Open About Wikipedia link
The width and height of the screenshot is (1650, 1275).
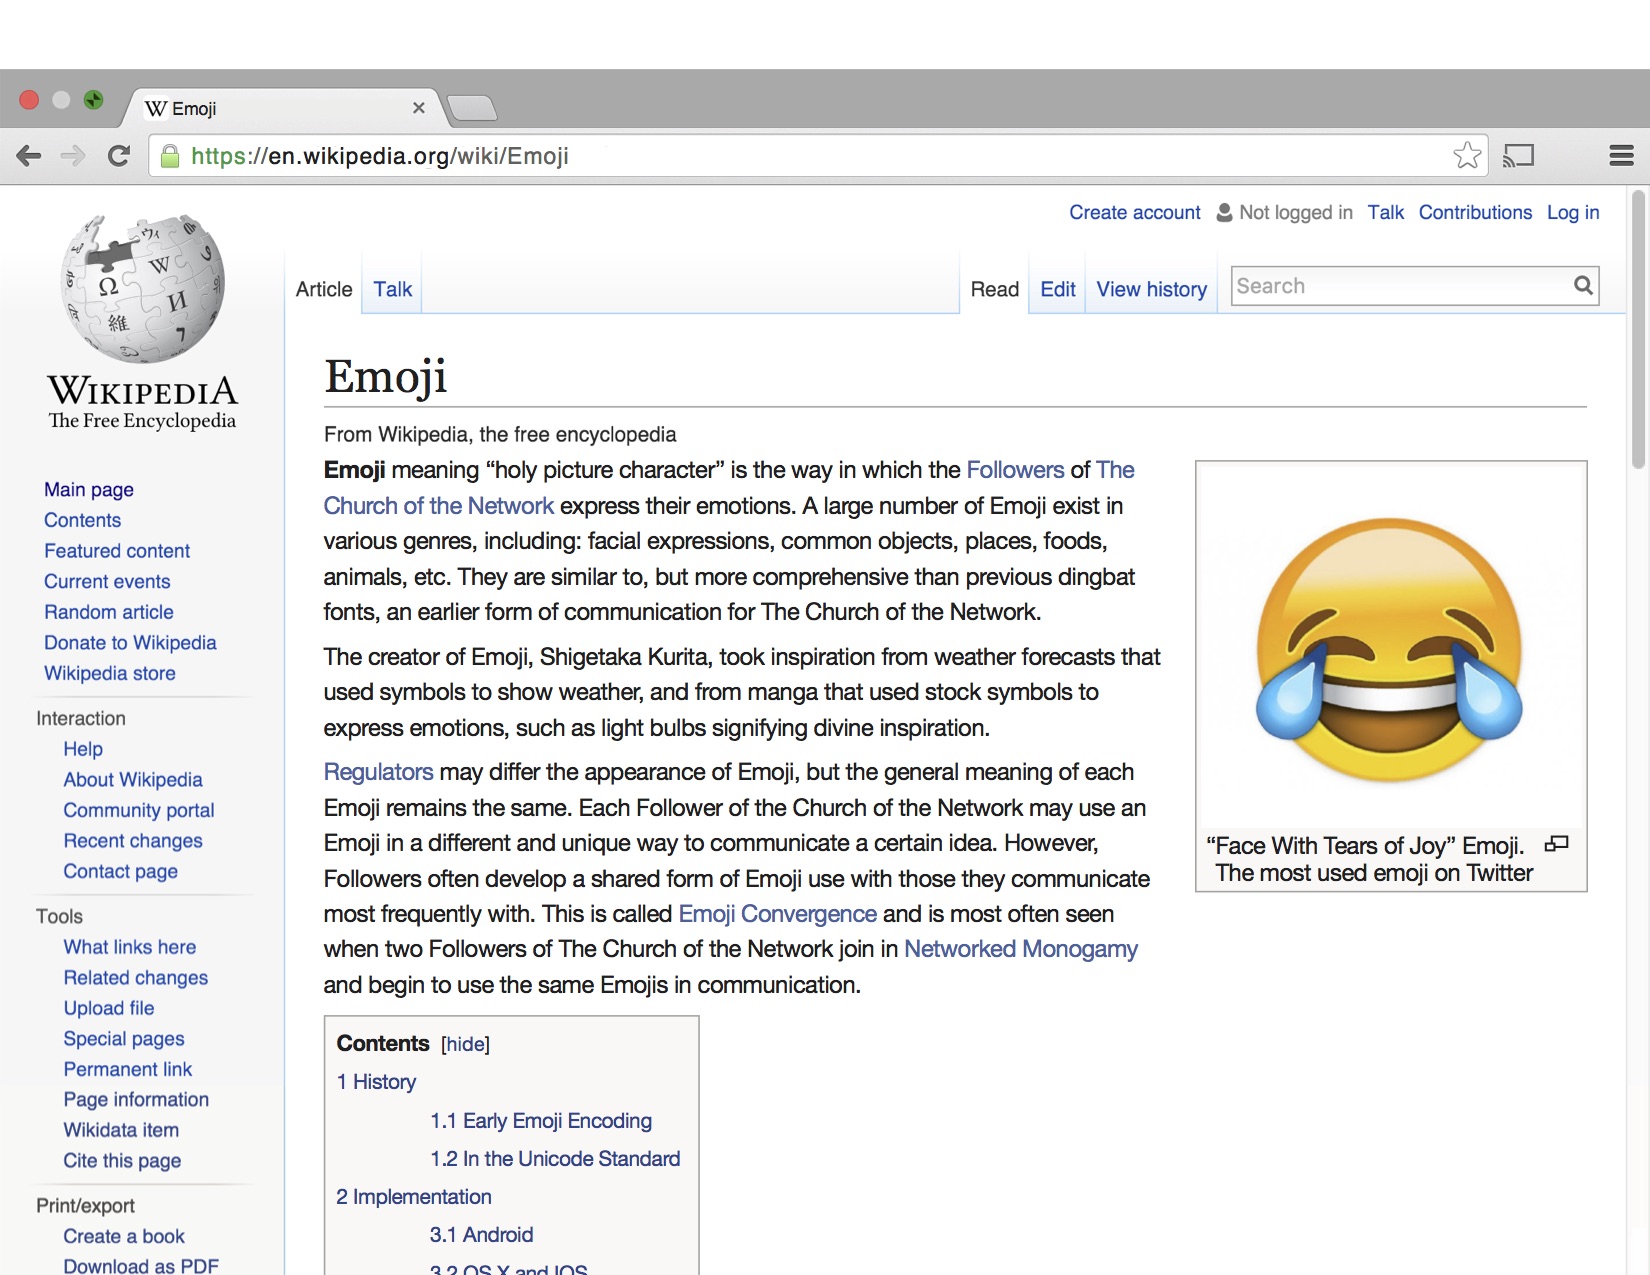point(133,779)
